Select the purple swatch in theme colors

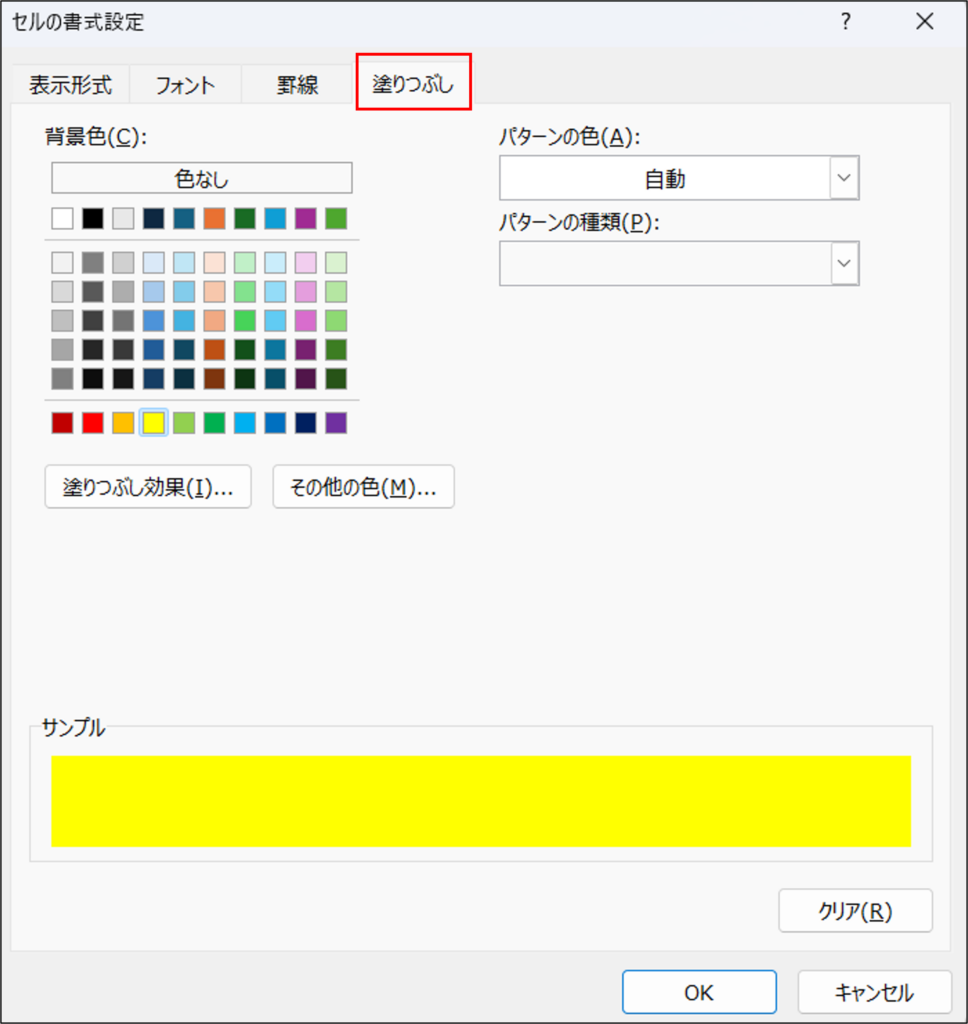click(x=306, y=218)
